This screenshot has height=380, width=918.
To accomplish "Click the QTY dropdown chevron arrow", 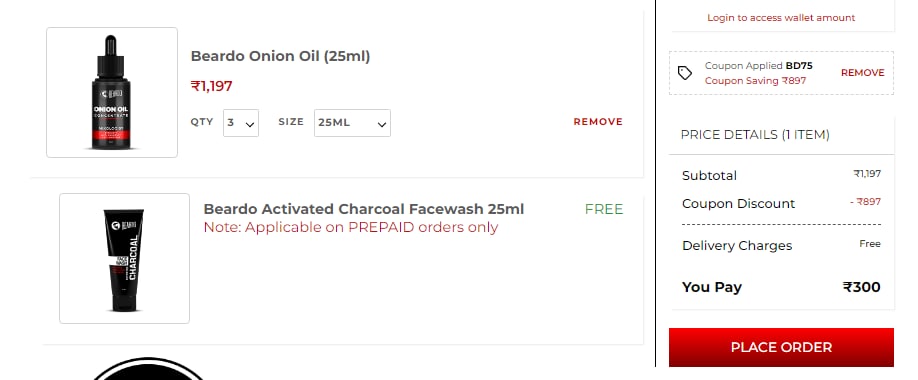I will coord(250,124).
